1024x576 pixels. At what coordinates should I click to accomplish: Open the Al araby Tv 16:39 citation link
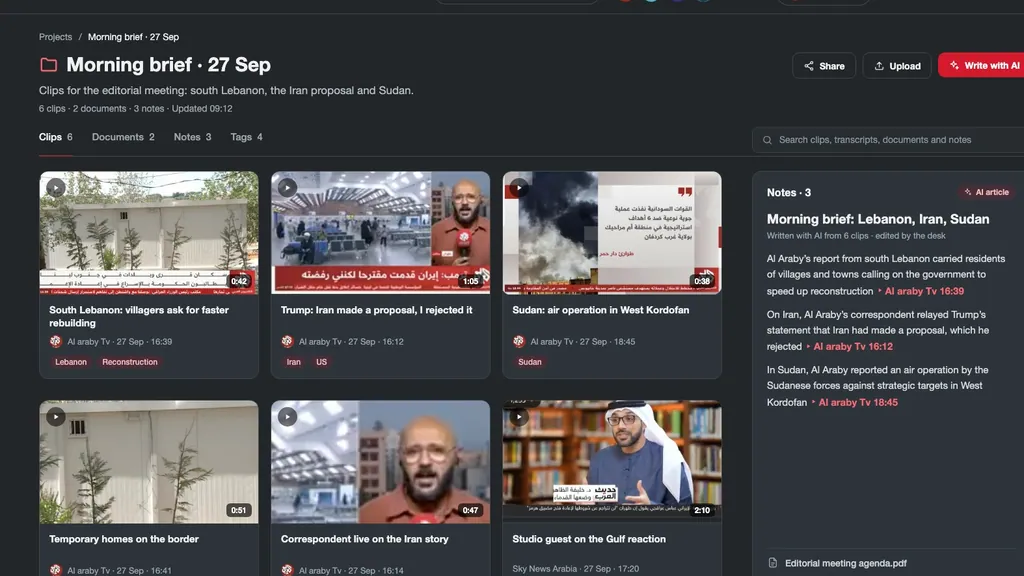click(921, 291)
